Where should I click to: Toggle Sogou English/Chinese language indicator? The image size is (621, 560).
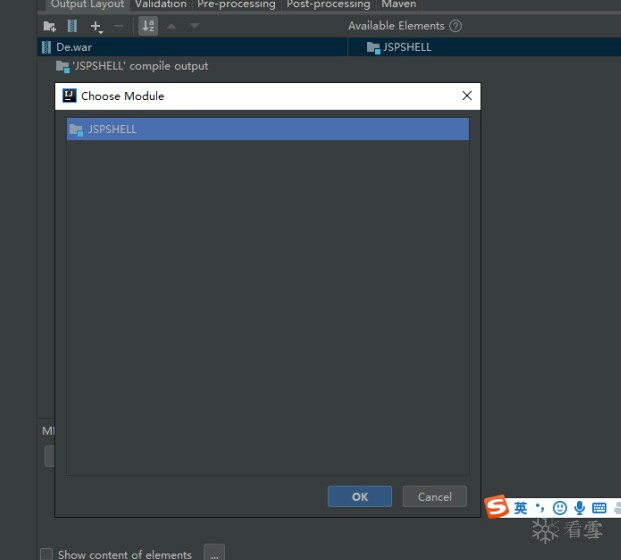(x=520, y=508)
